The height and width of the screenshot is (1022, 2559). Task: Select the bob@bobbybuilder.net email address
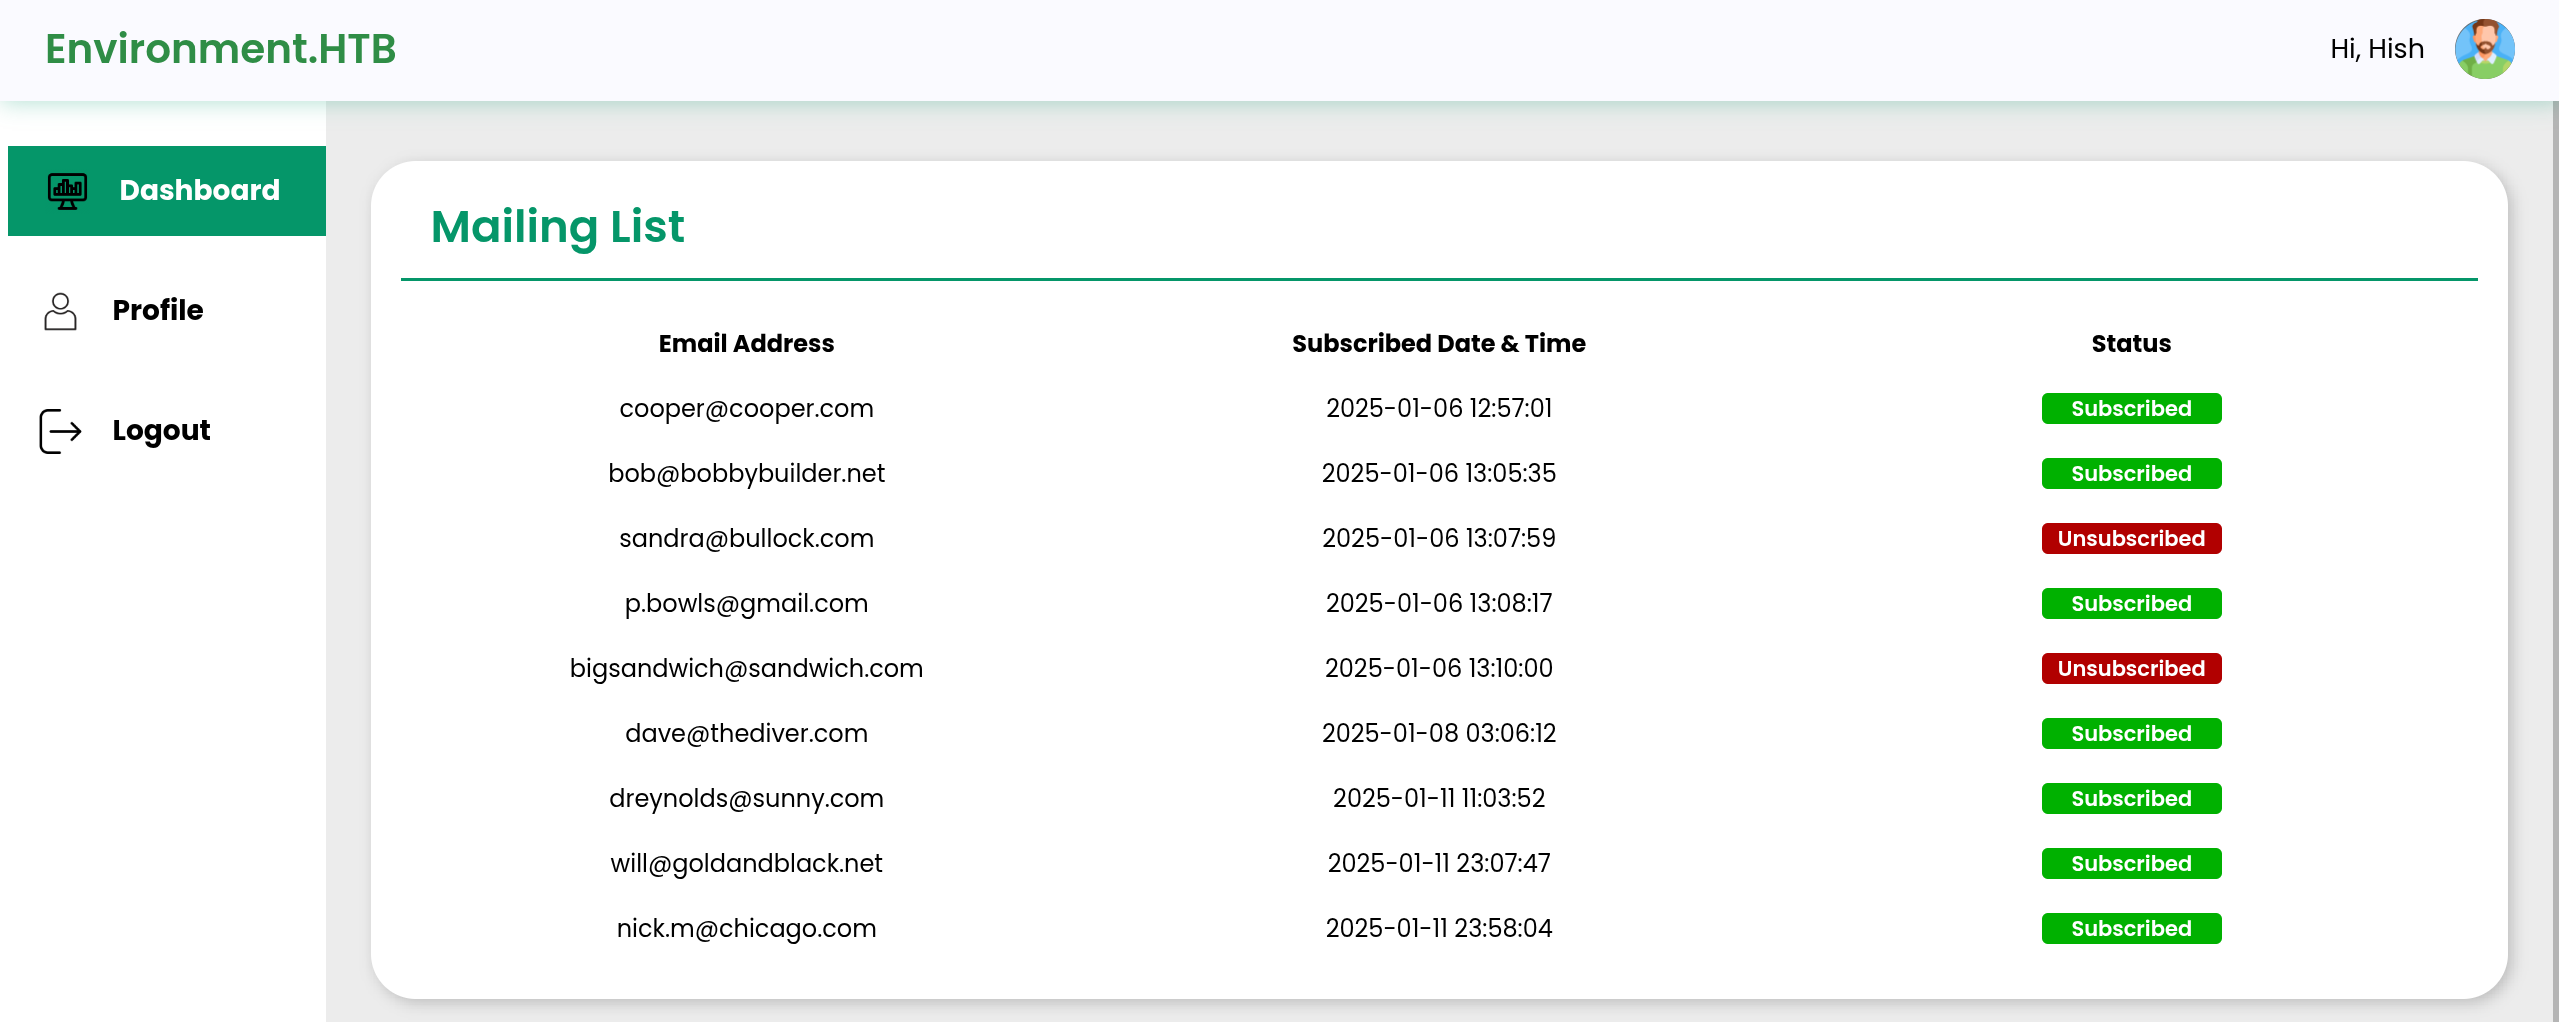(x=746, y=473)
